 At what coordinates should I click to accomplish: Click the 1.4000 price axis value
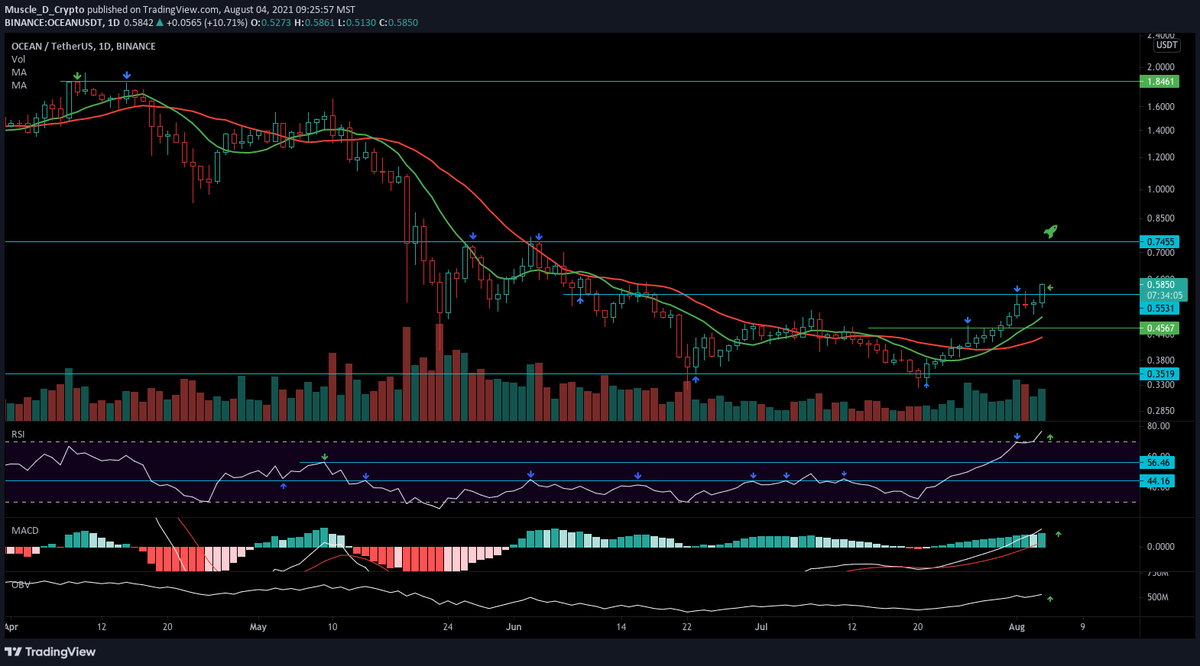coord(1161,130)
